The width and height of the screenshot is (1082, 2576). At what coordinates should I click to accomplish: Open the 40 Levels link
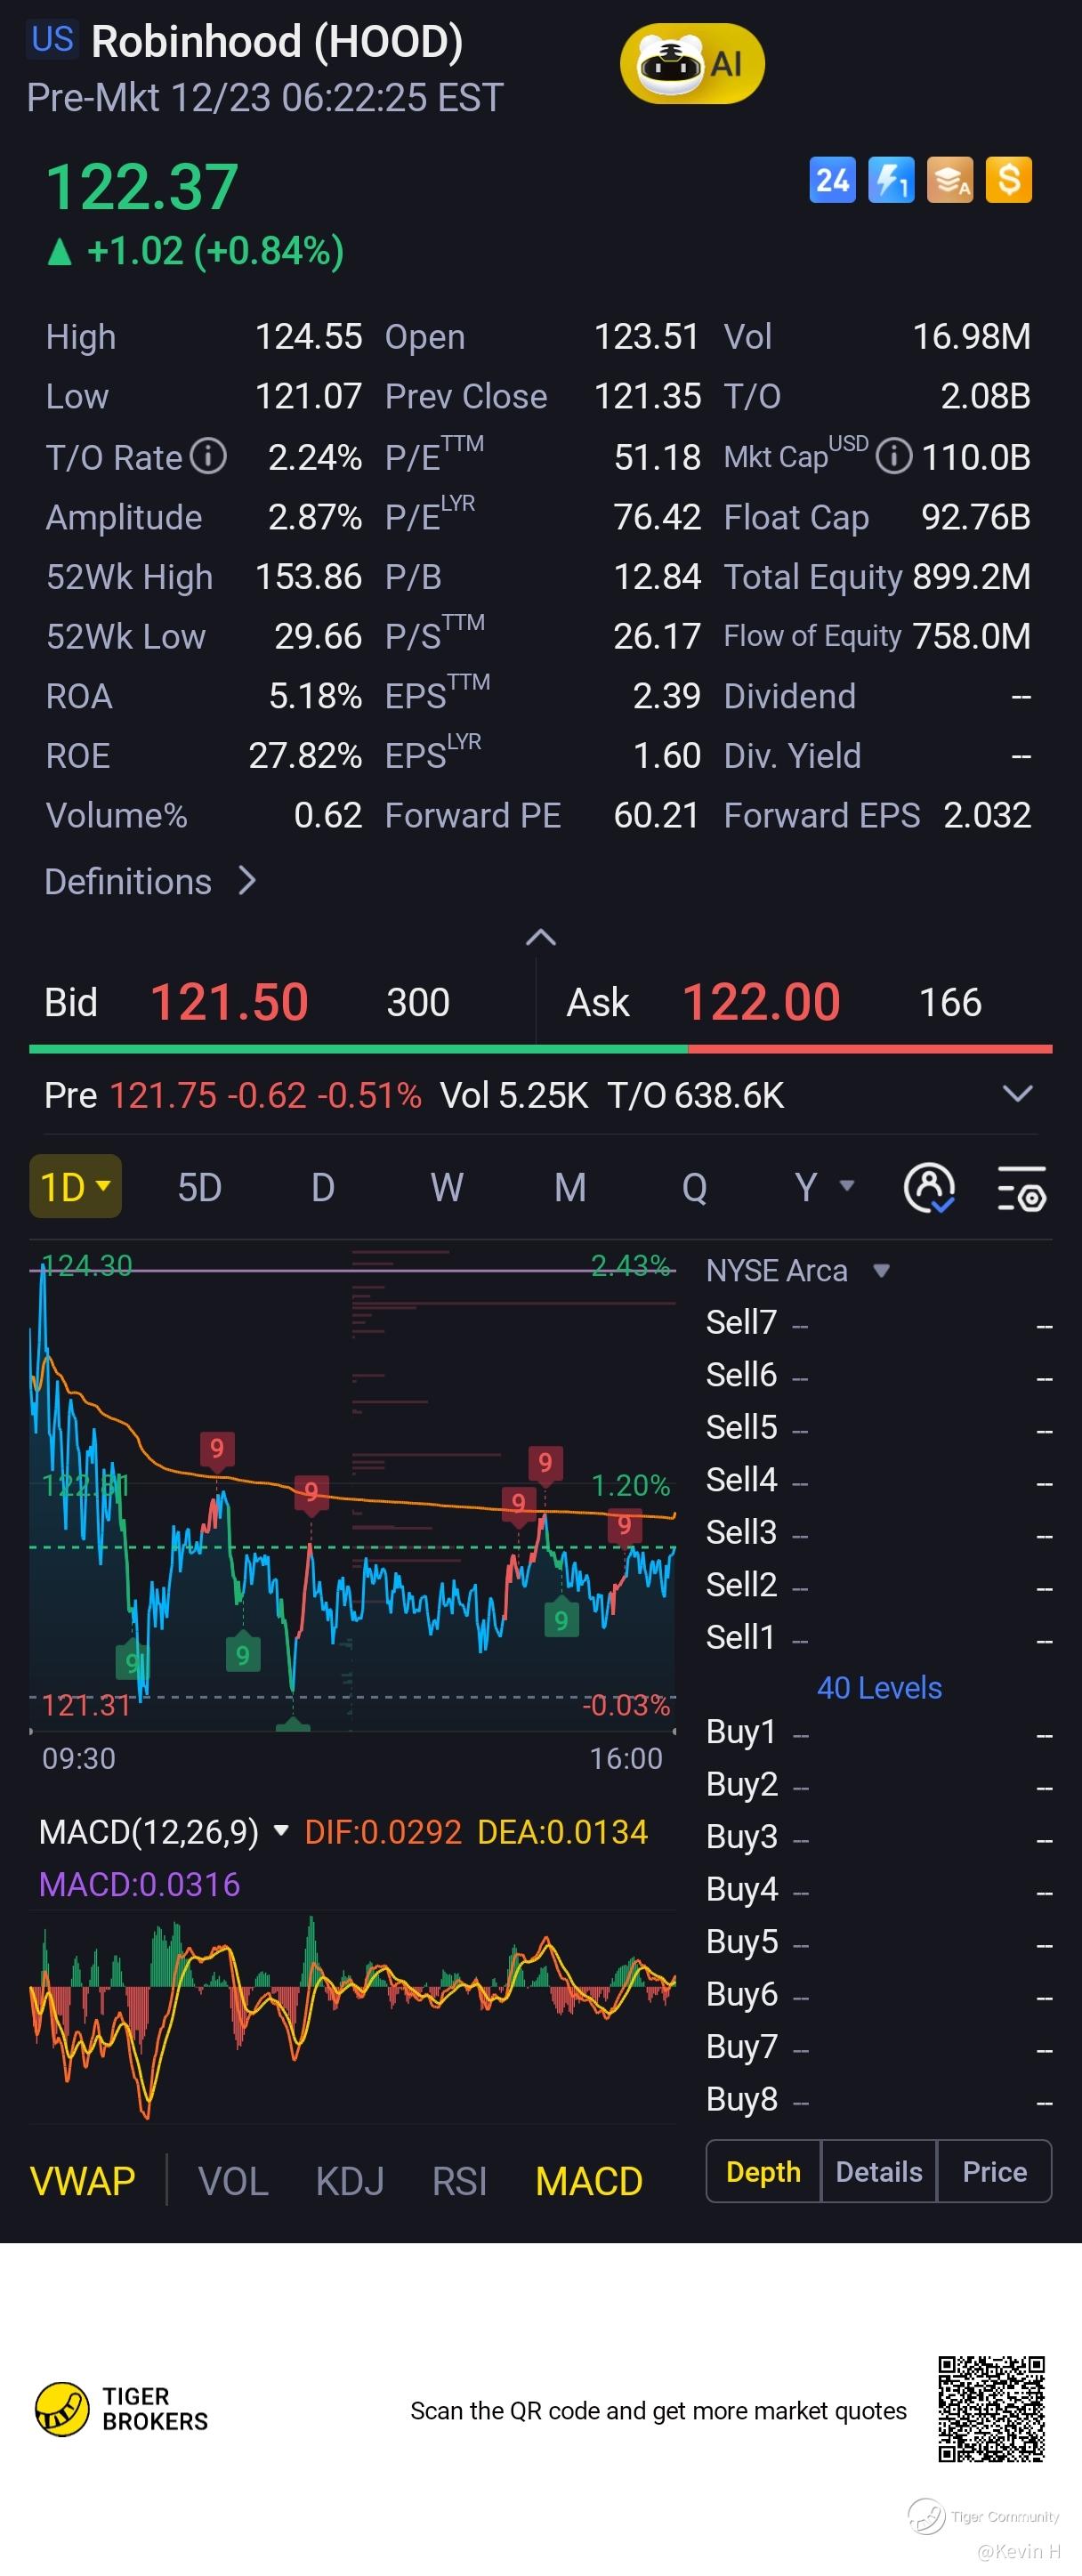tap(879, 1687)
